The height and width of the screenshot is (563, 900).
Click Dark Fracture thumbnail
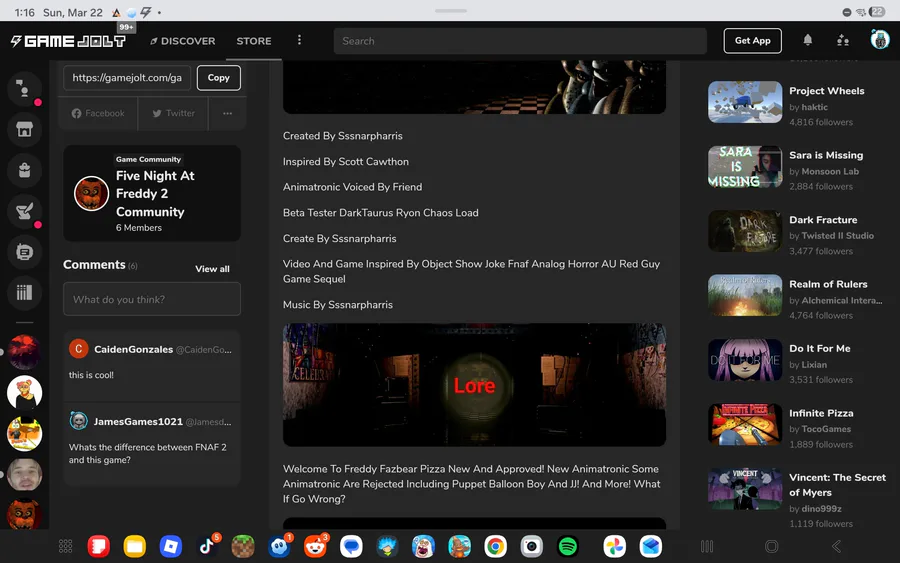click(745, 231)
